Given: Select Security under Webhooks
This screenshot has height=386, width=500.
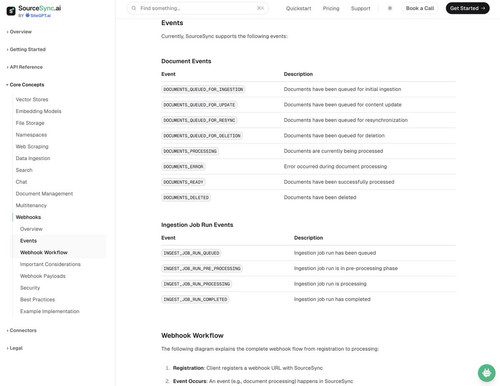Looking at the screenshot, I should pos(30,288).
